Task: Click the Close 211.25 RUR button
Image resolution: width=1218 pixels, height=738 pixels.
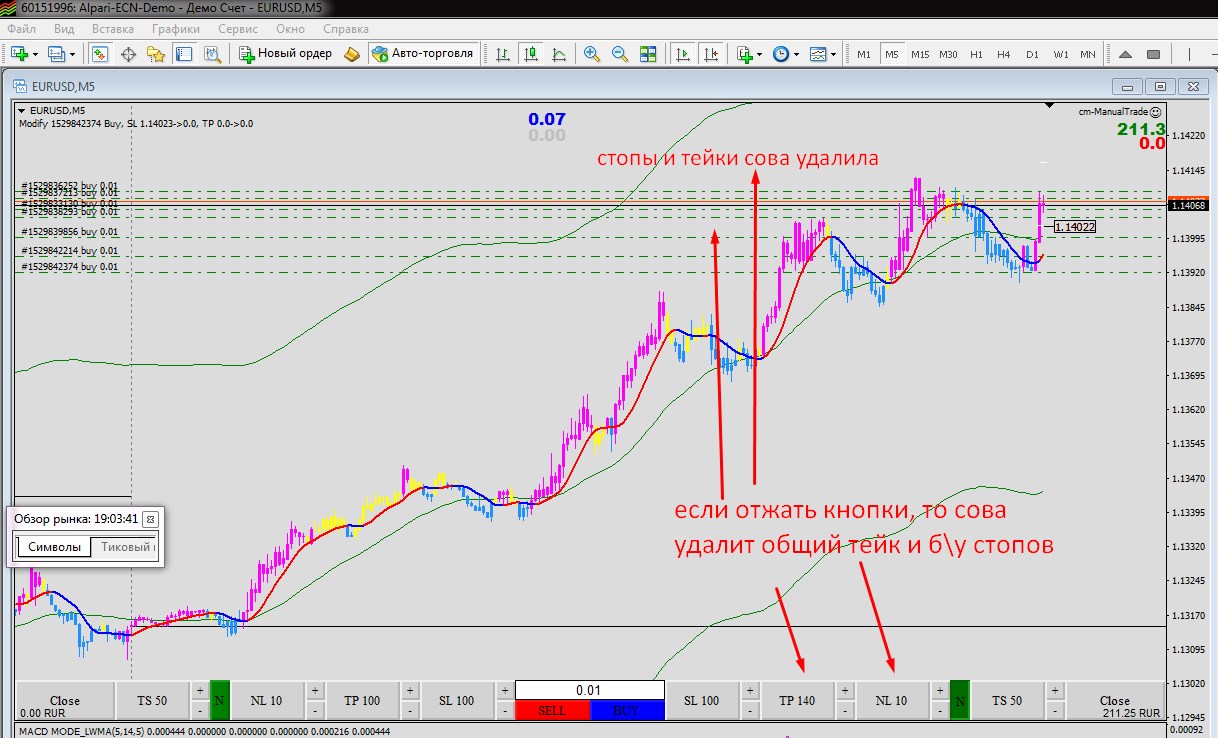Action: click(x=1115, y=700)
